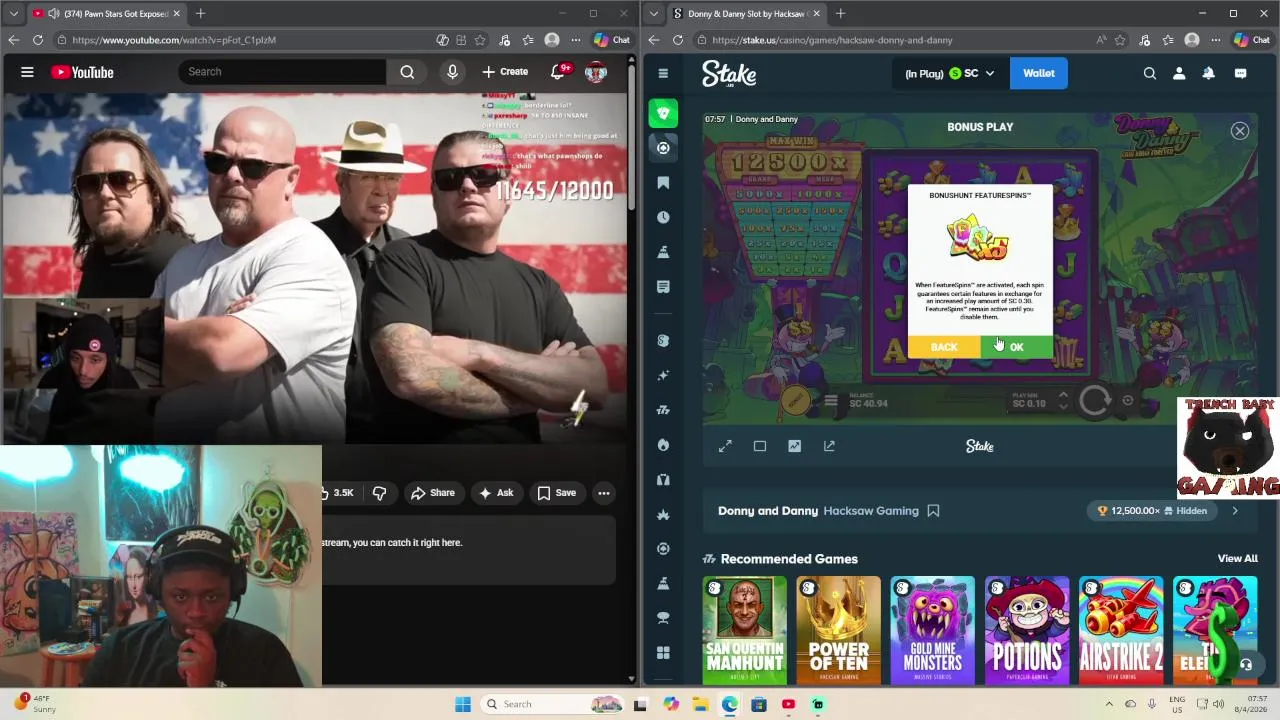Open a new tab in Stake window

click(840, 13)
